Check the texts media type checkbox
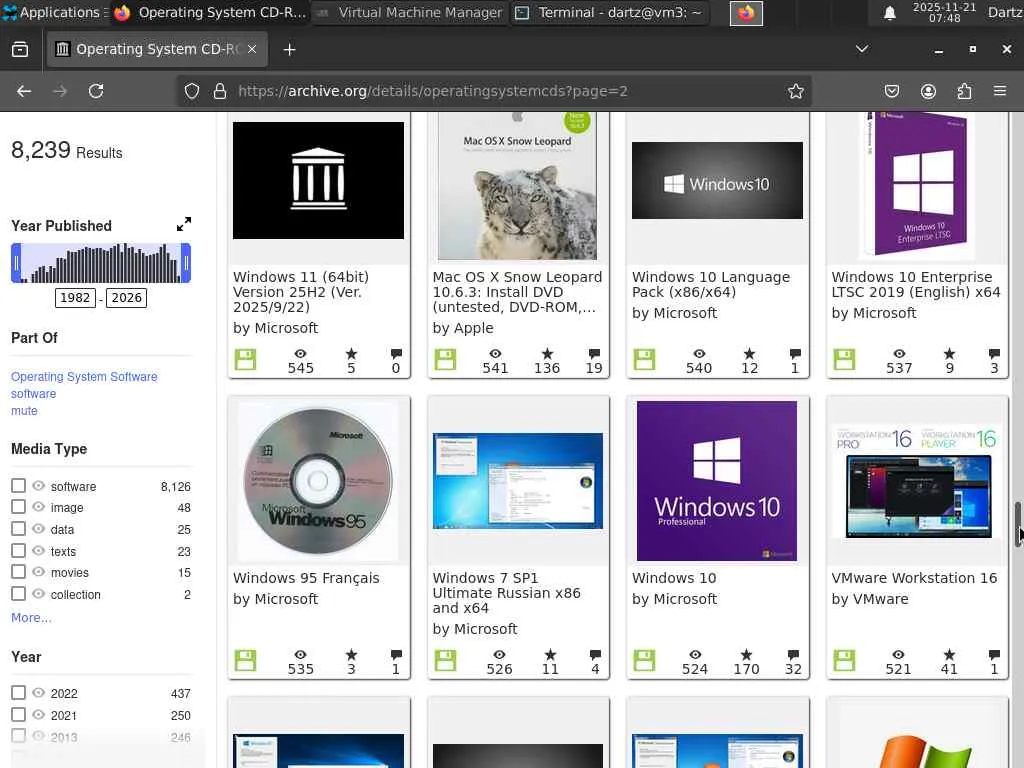Viewport: 1024px width, 768px height. tap(18, 551)
